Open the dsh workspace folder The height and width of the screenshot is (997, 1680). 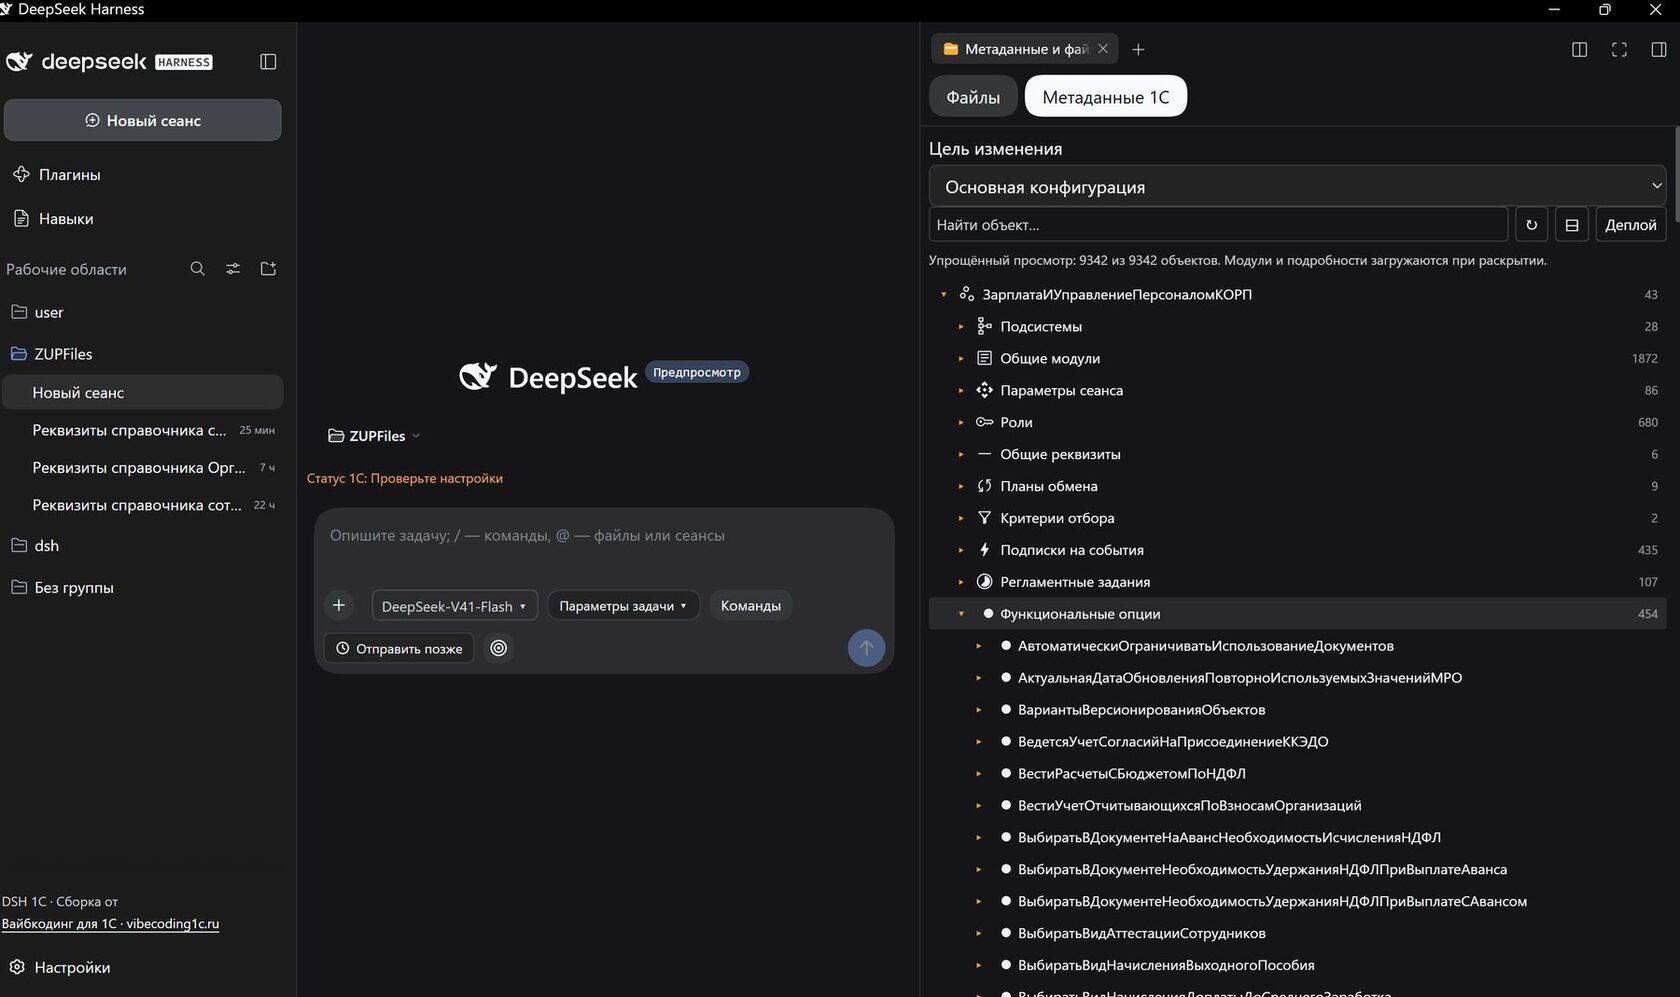(x=46, y=546)
